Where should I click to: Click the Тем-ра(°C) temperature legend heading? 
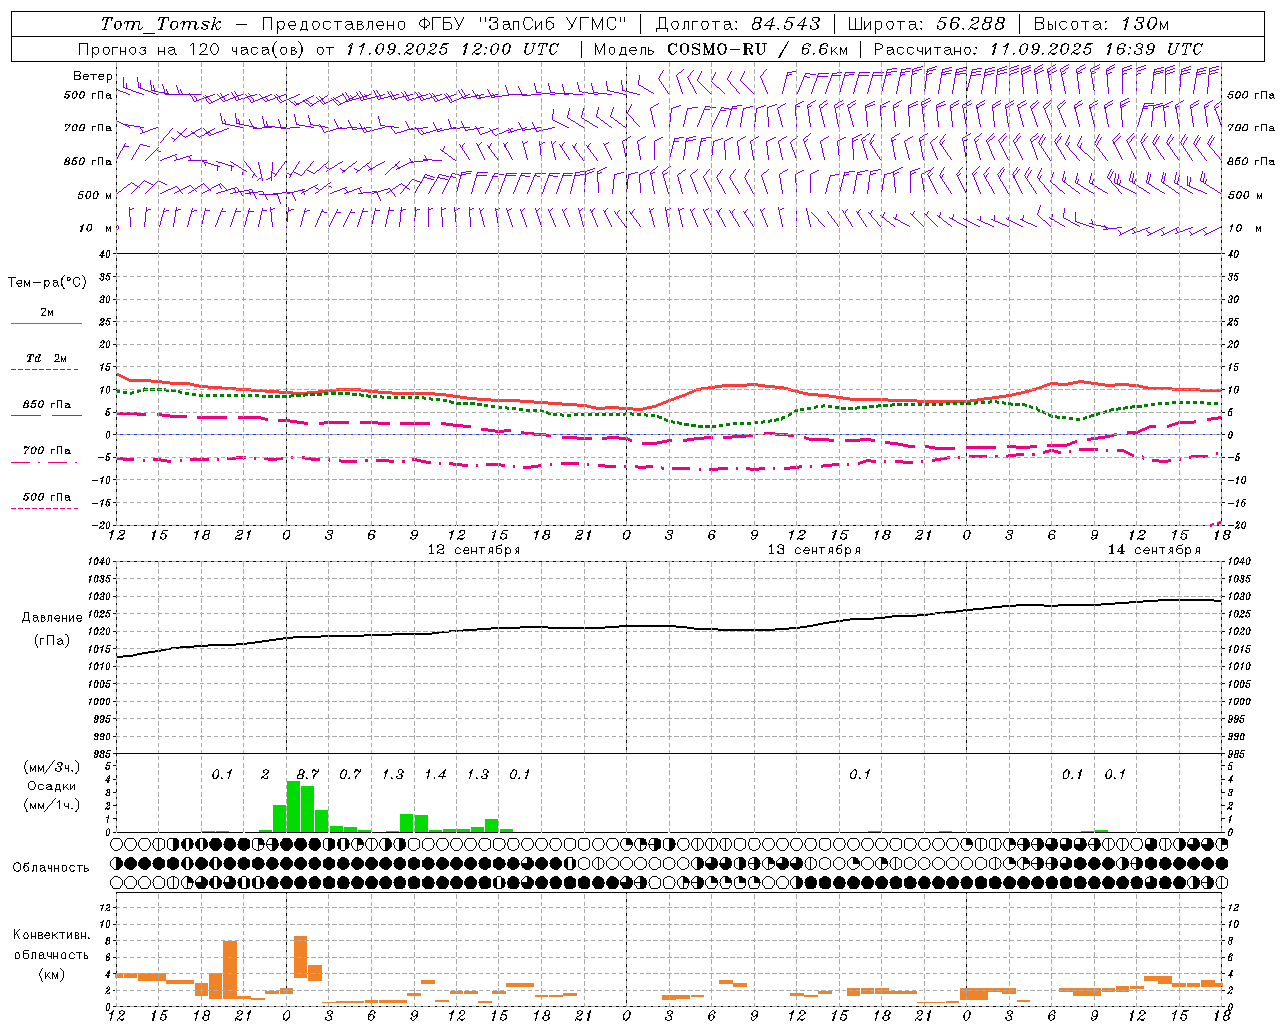(x=47, y=283)
